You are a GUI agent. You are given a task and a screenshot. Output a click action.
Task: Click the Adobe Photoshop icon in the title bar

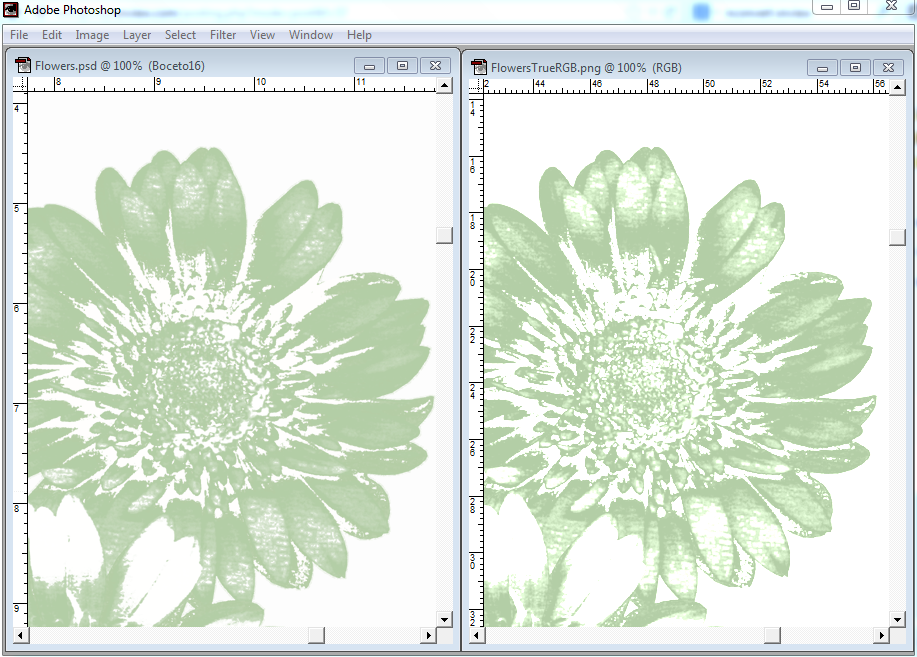(x=11, y=11)
